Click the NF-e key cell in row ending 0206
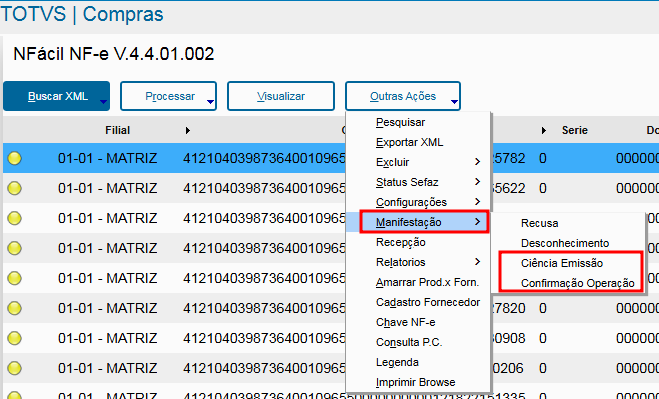Image resolution: width=659 pixels, height=399 pixels. pyautogui.click(x=264, y=368)
